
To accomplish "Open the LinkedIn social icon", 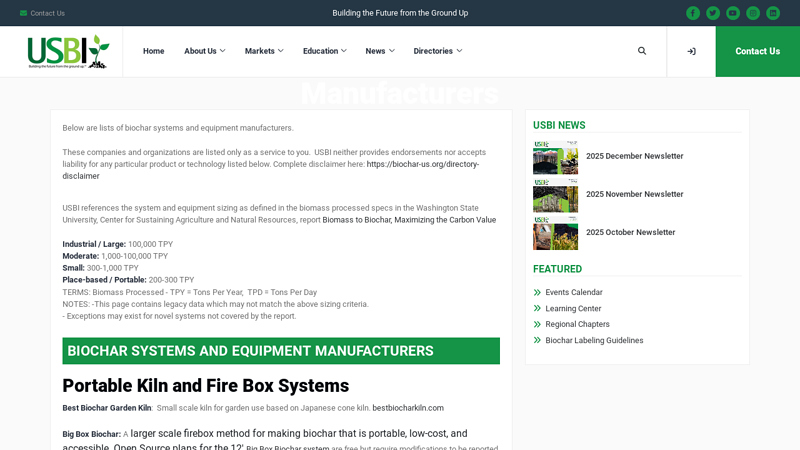I will (x=773, y=13).
